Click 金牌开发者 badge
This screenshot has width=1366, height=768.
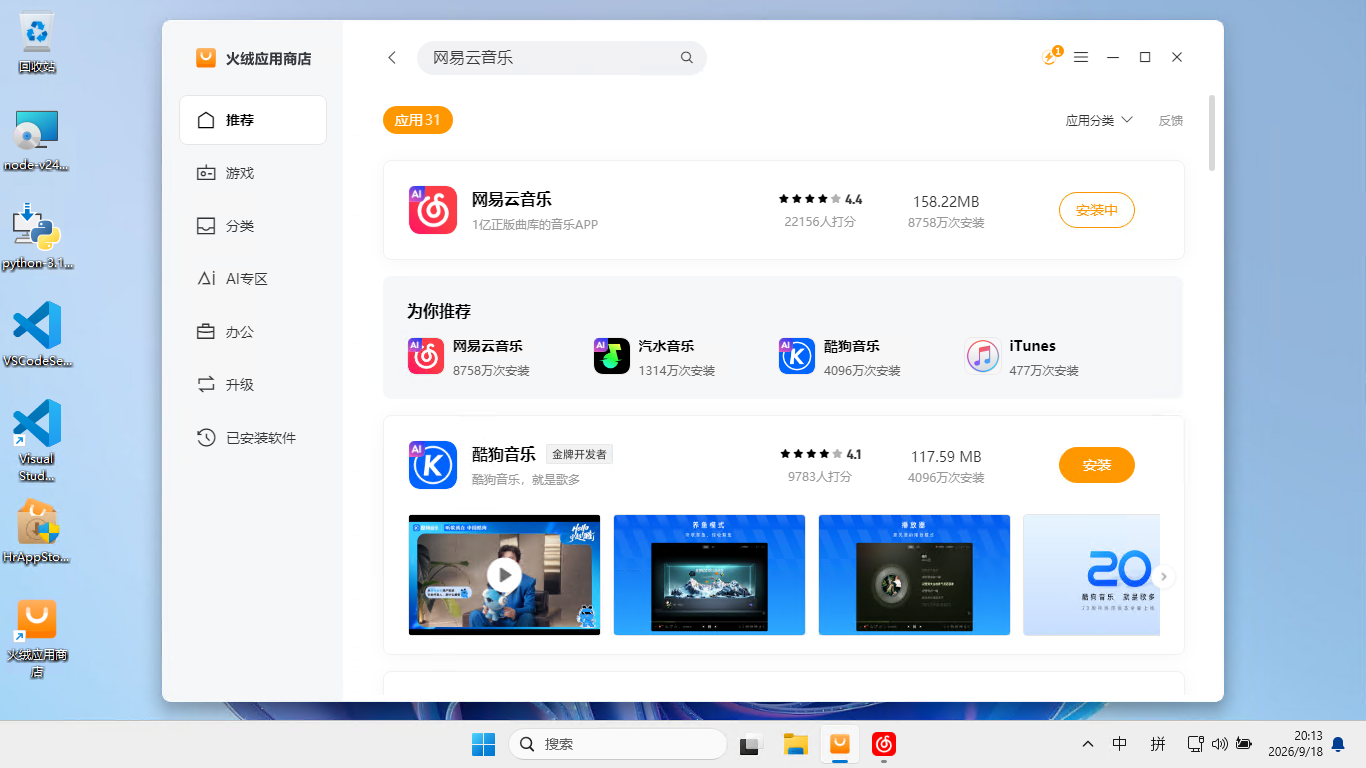click(x=579, y=454)
